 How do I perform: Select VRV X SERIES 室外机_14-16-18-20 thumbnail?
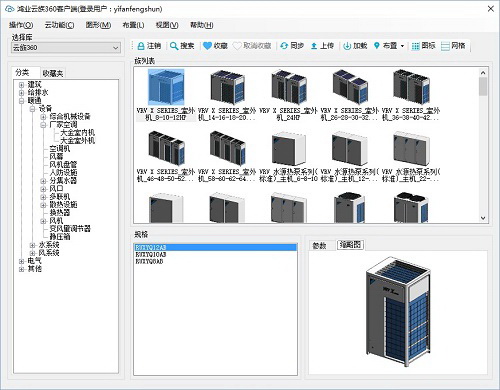227,87
